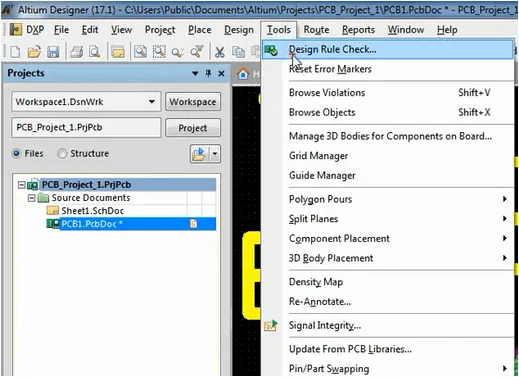This screenshot has height=377, width=519.
Task: Click the Project button
Action: click(193, 128)
